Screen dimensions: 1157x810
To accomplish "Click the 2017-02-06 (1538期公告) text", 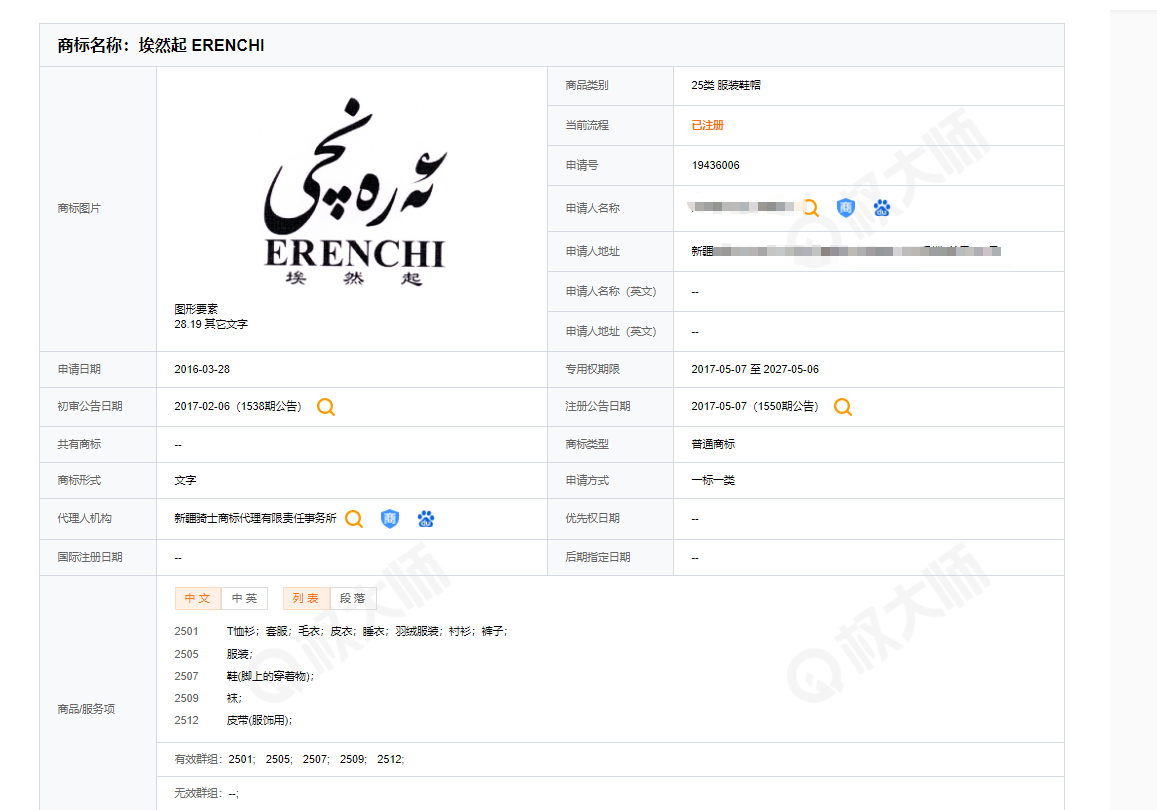I will 238,406.
